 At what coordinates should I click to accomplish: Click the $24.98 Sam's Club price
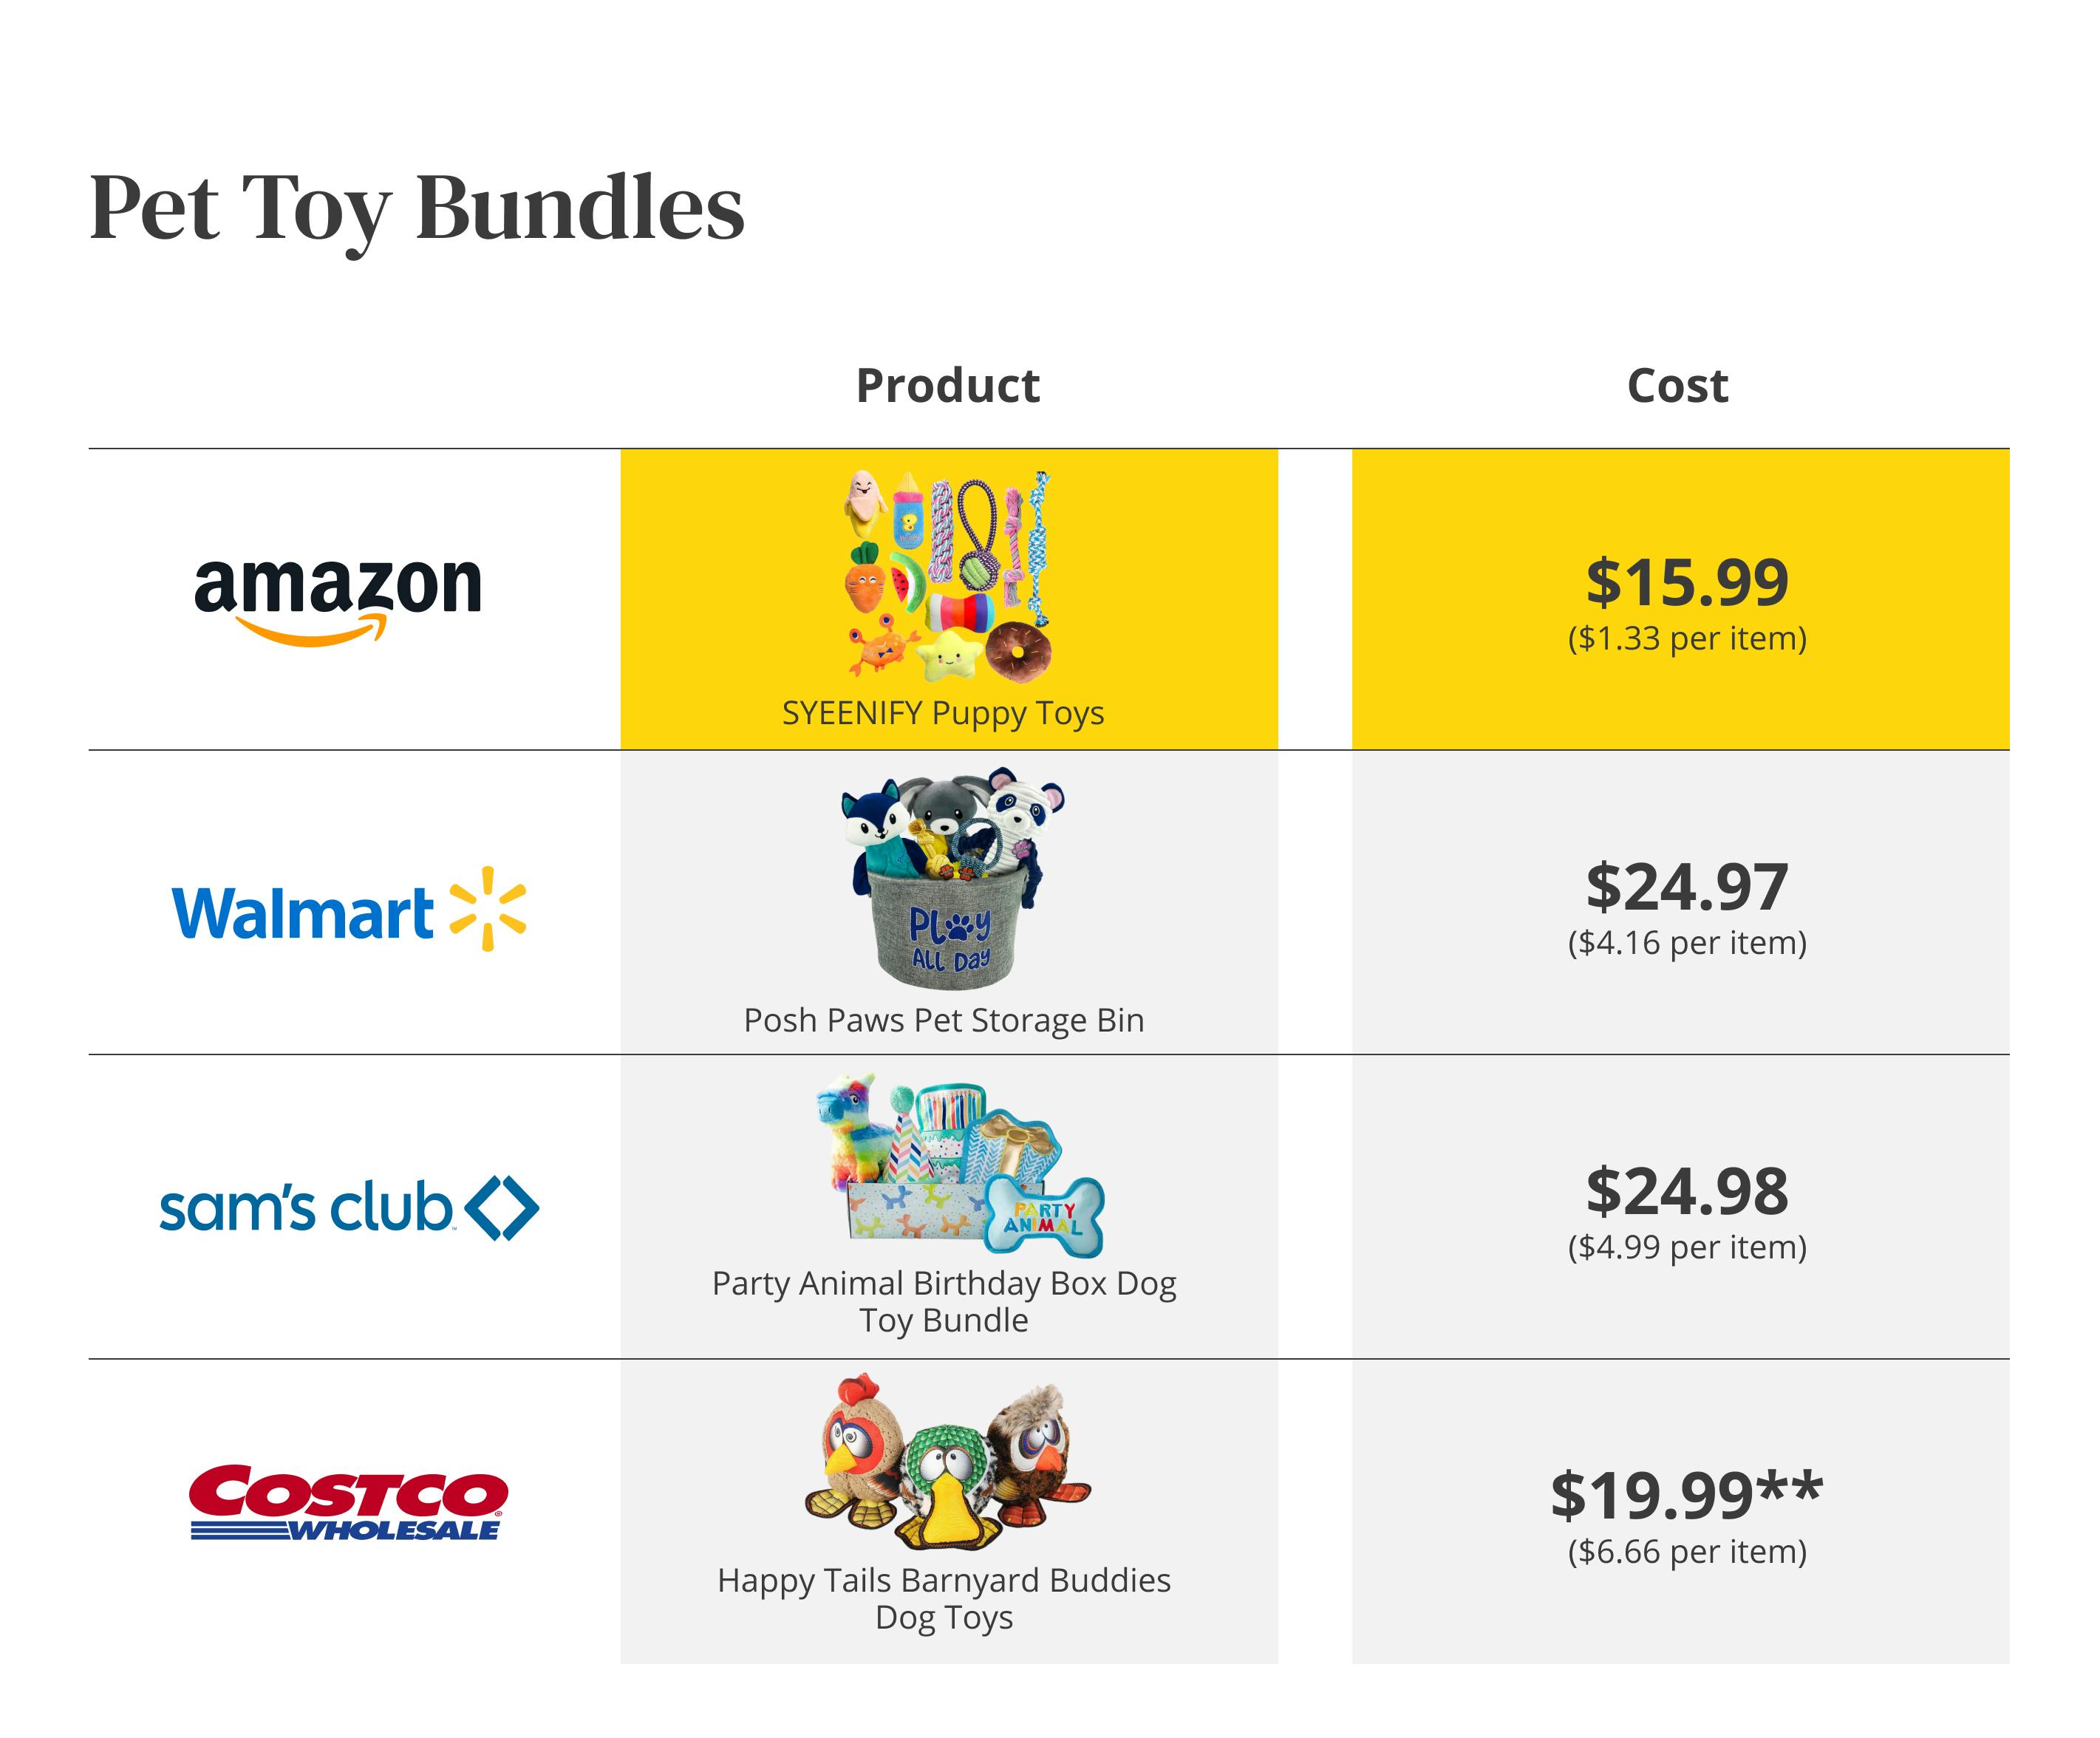tap(1687, 1191)
